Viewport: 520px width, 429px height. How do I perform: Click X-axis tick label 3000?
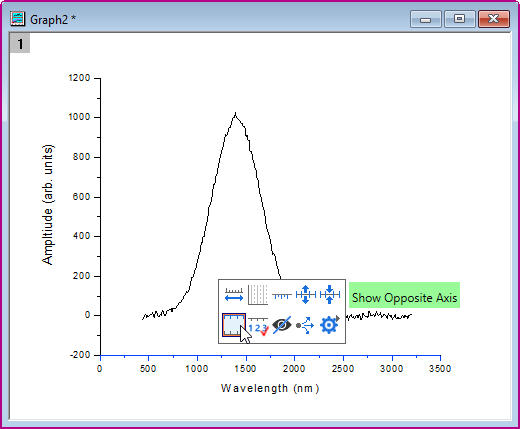tap(392, 369)
